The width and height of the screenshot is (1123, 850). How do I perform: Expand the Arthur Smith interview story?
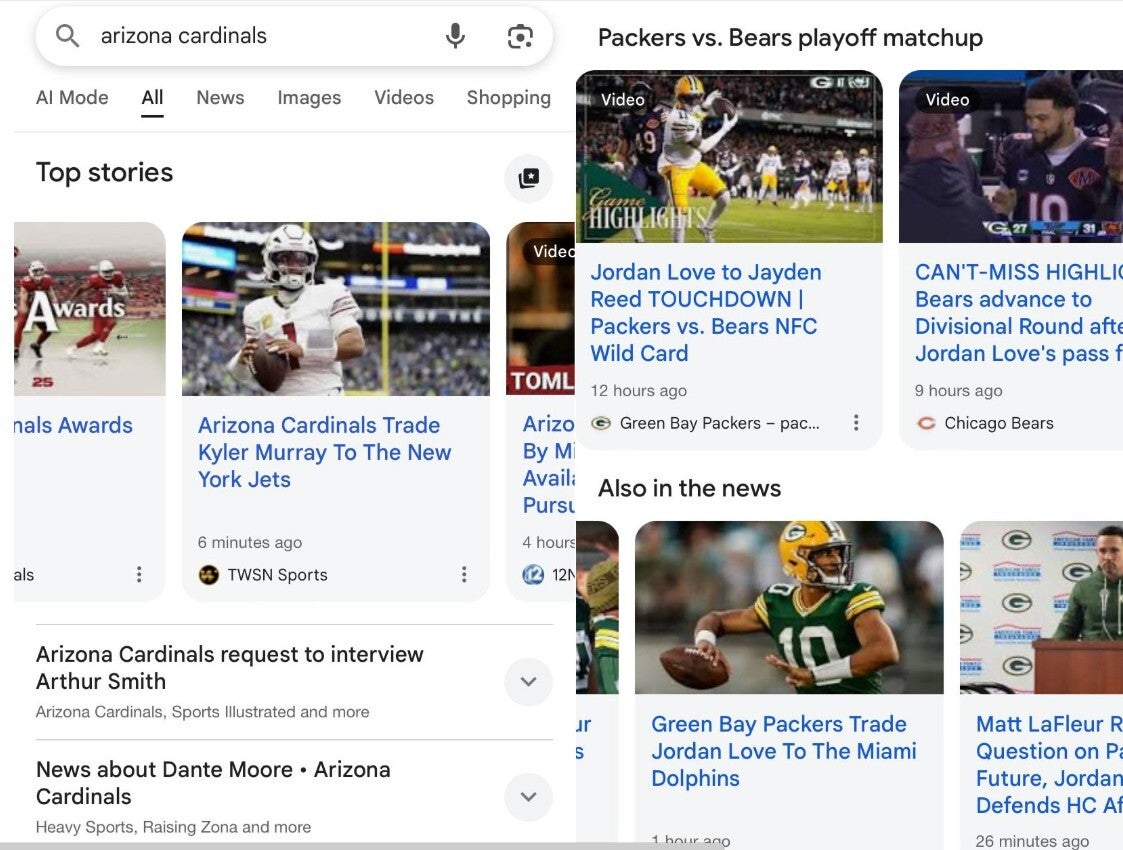[528, 682]
